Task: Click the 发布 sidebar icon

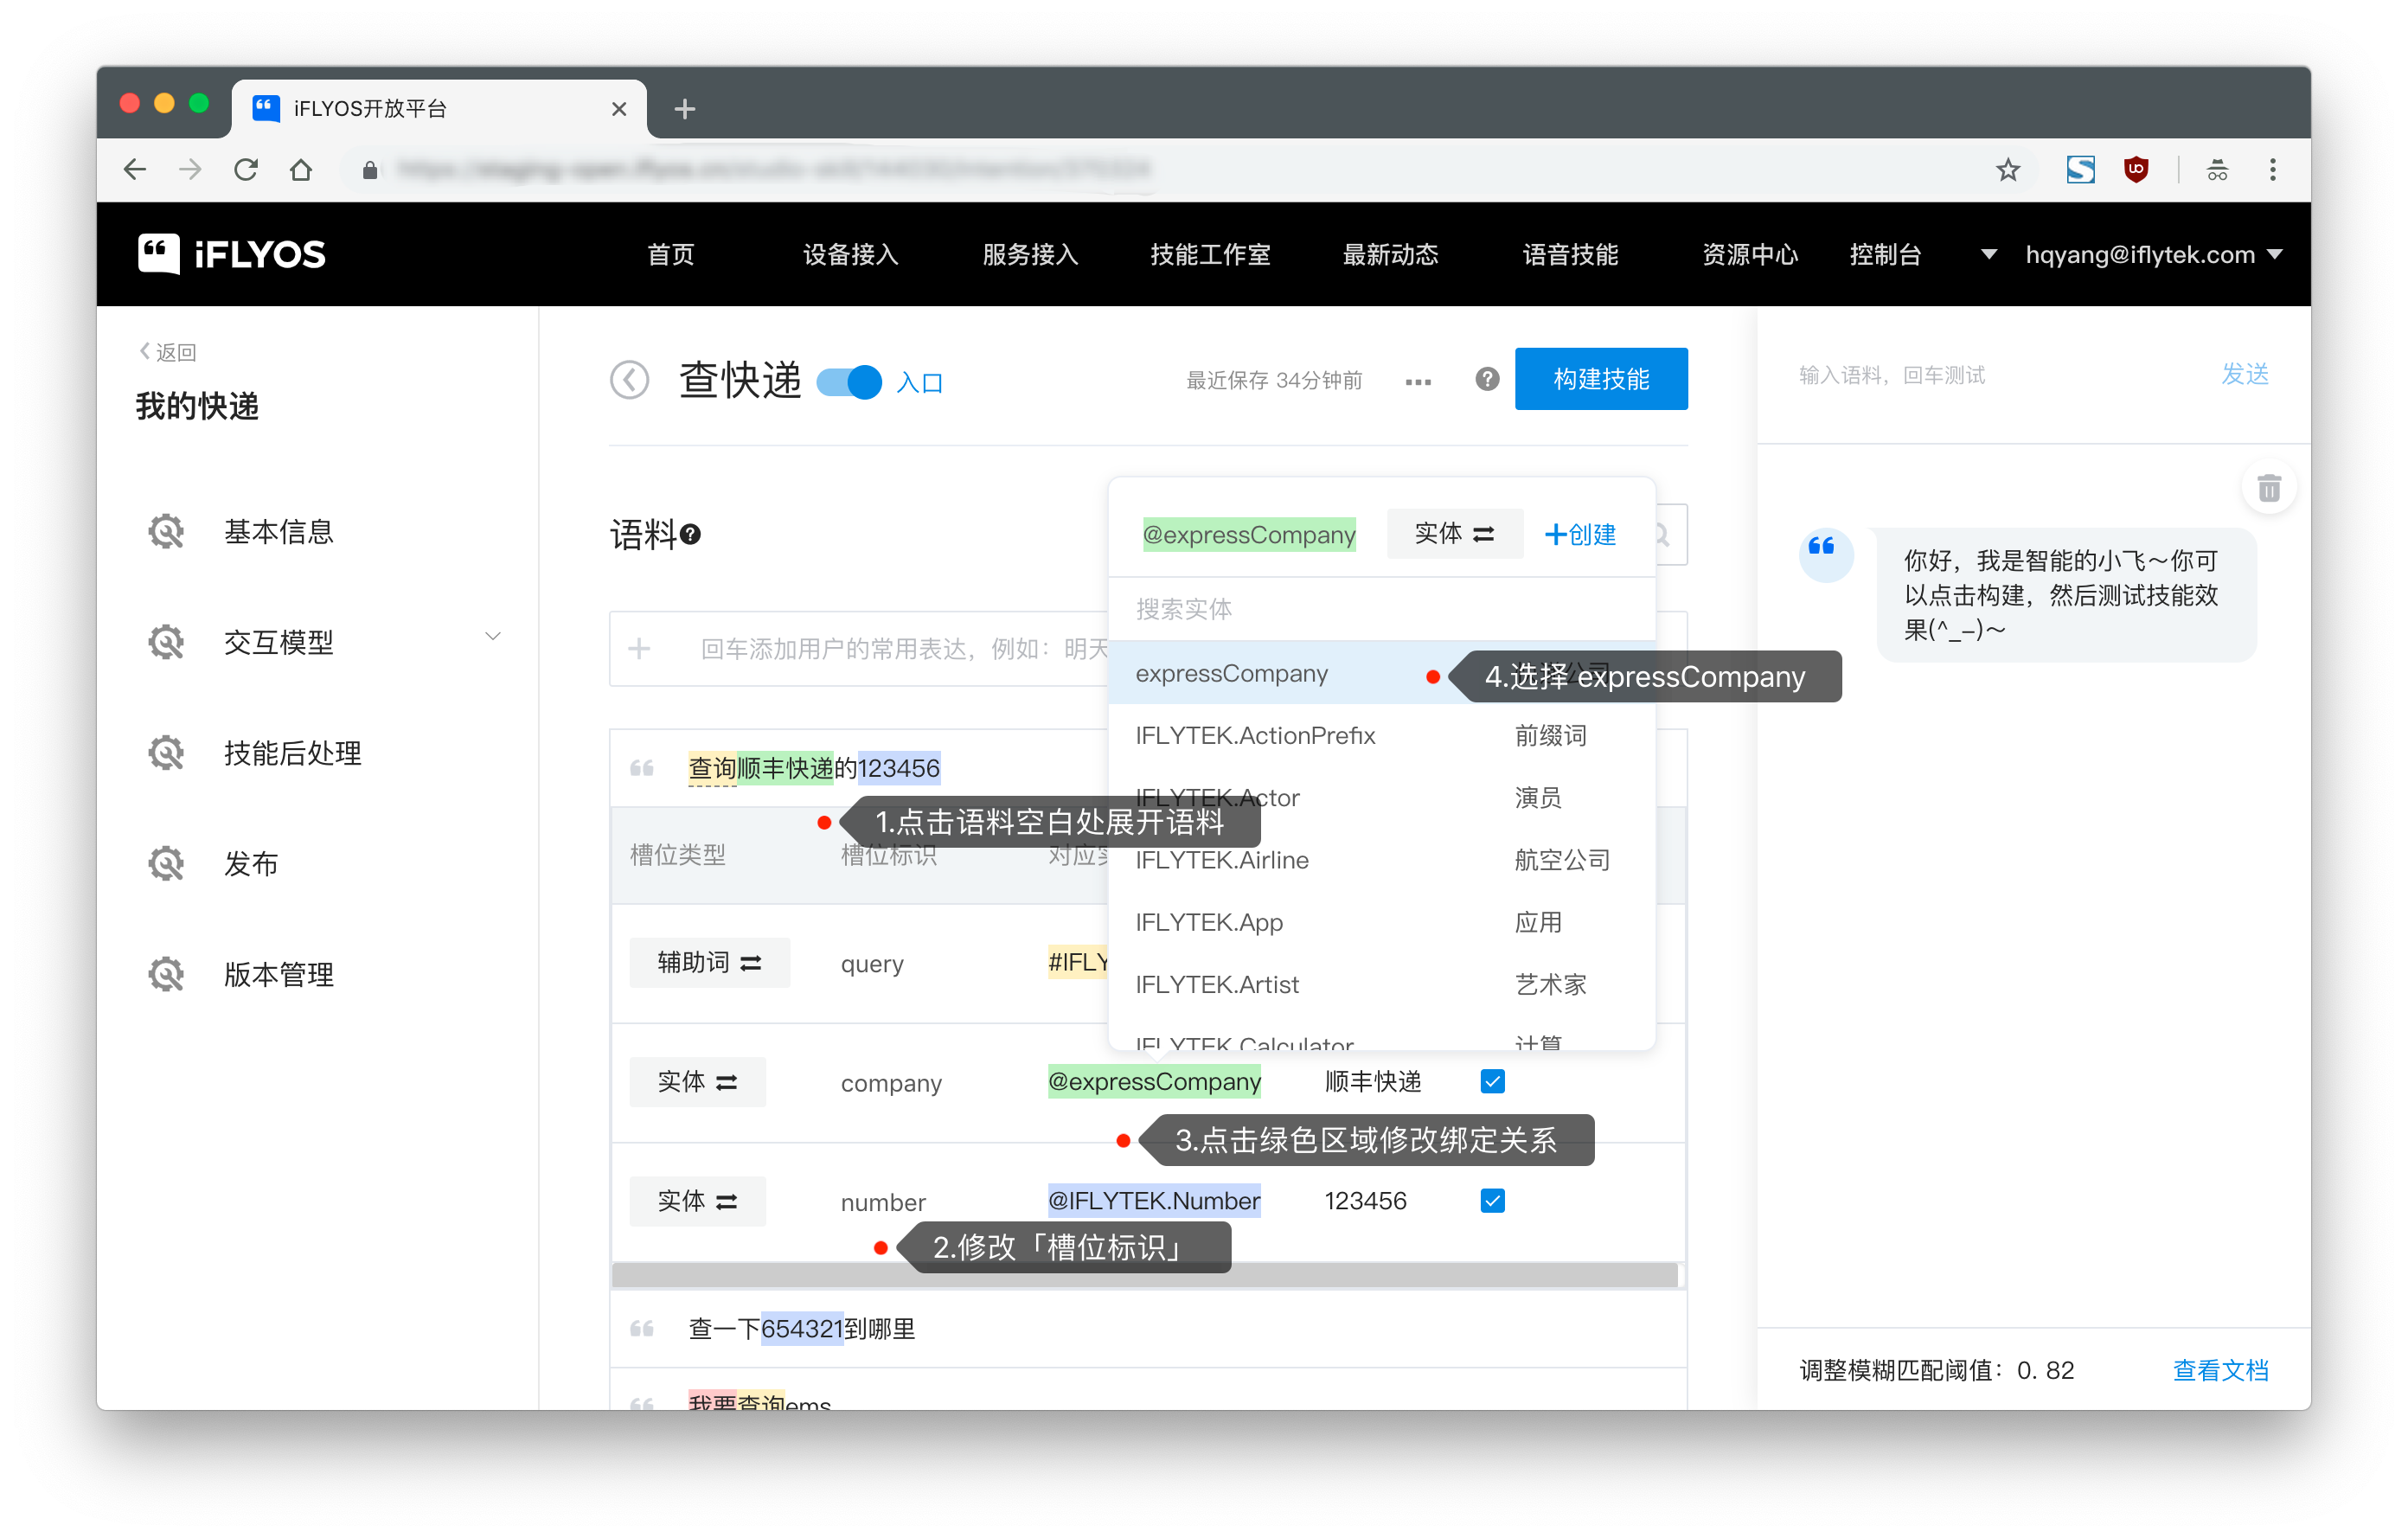Action: tap(167, 864)
